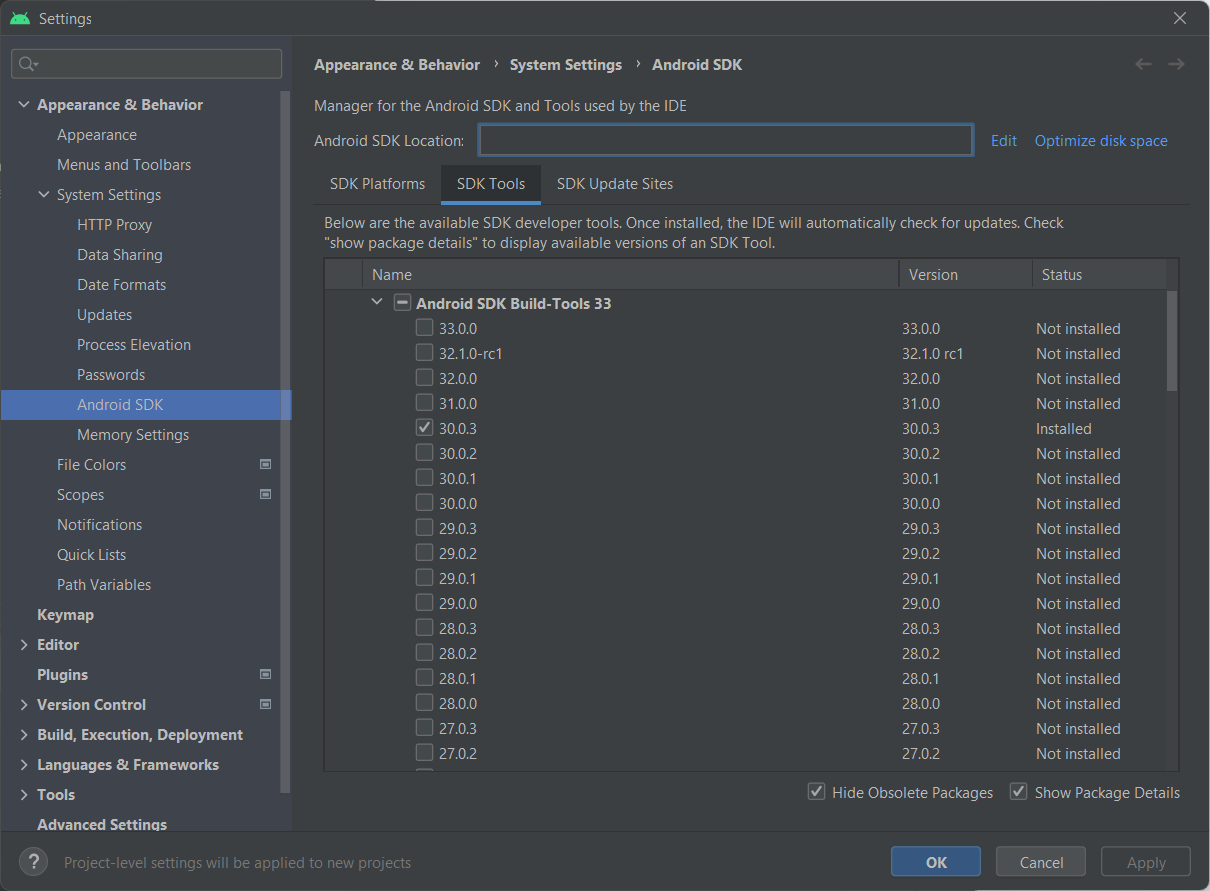This screenshot has width=1210, height=891.
Task: Click the Cancel button
Action: click(x=1041, y=862)
